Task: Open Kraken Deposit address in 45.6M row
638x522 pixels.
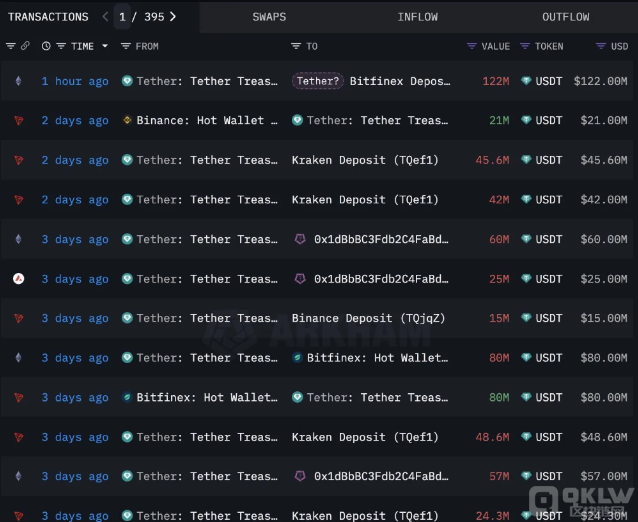Action: click(364, 160)
